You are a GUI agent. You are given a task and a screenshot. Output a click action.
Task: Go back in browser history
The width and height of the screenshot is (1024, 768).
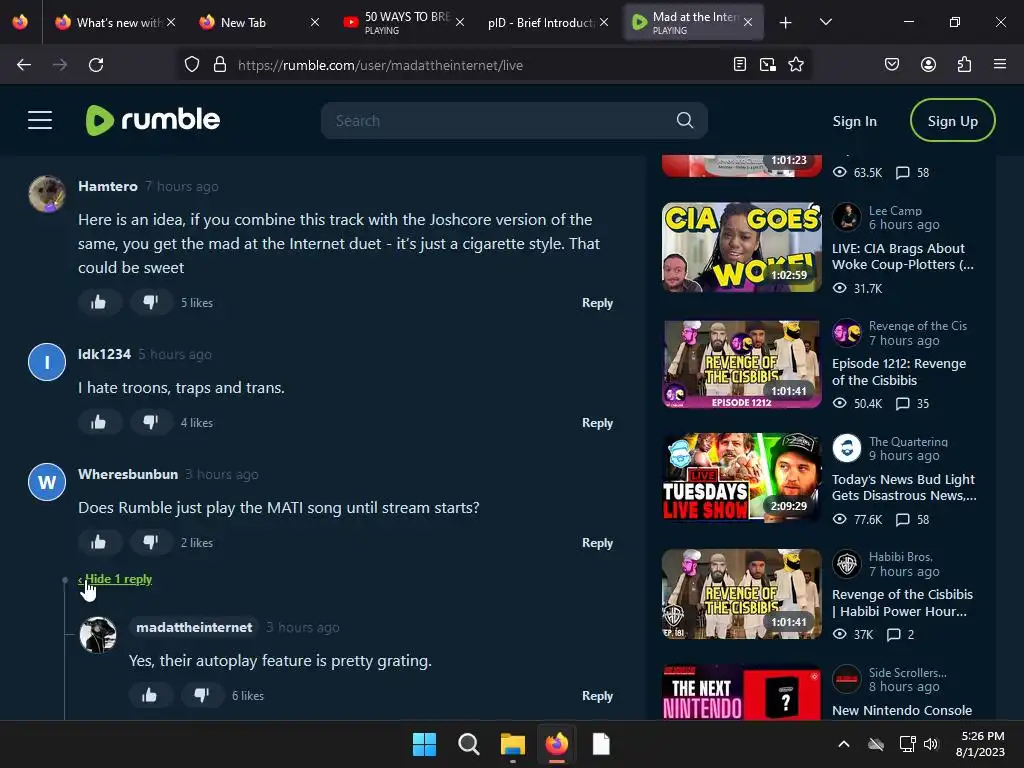tap(24, 65)
